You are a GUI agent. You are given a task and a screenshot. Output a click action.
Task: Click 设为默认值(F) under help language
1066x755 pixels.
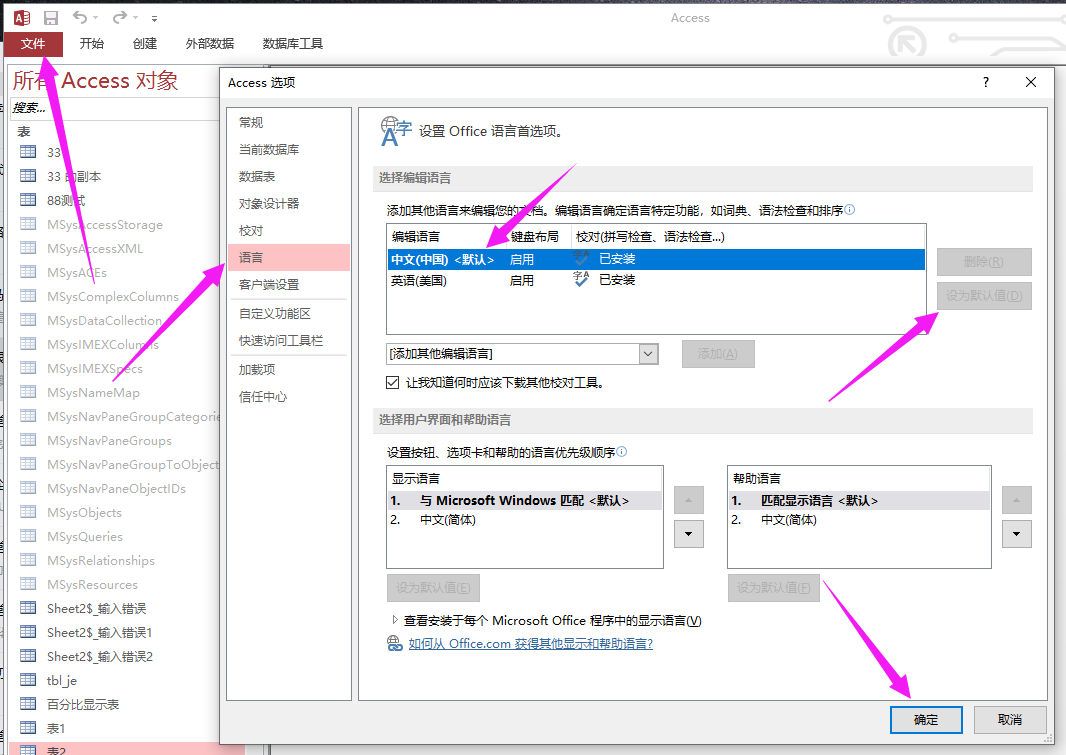point(774,588)
